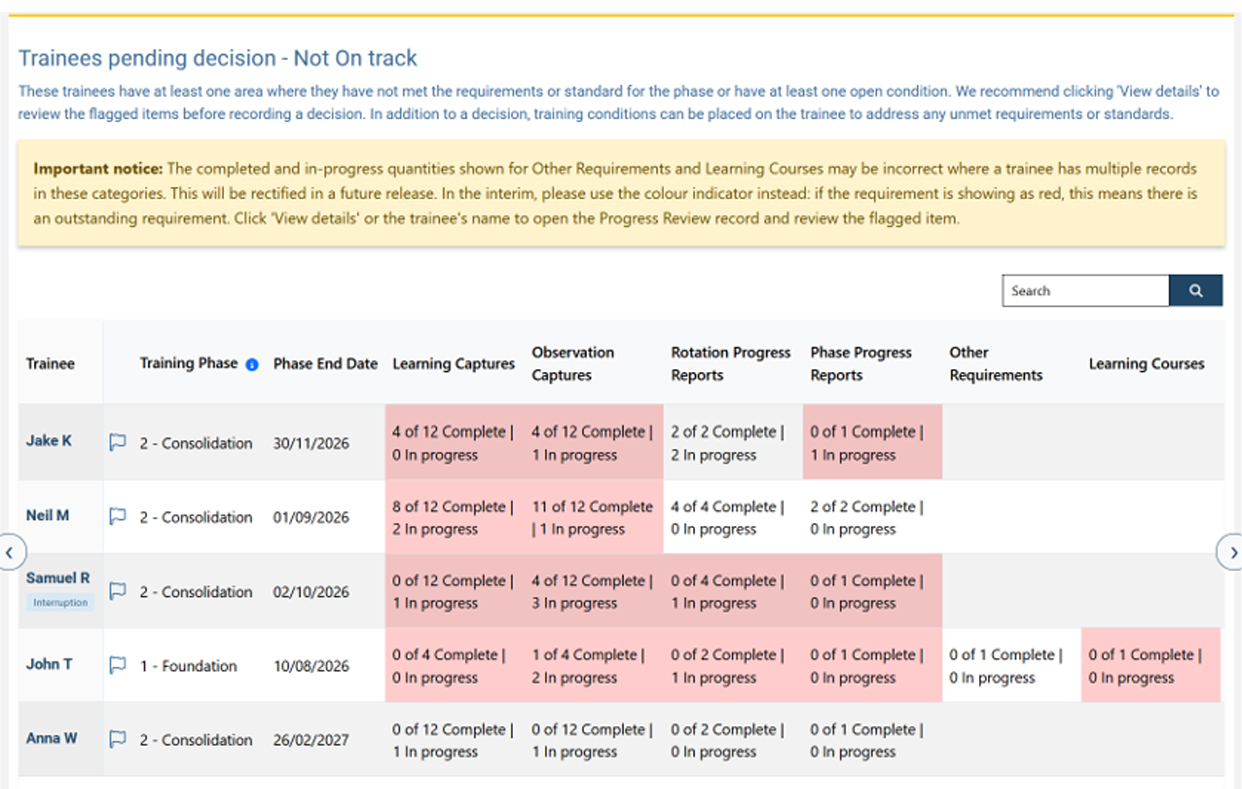Screen dimensions: 1242x789
Task: Click the 'Important notice:' bold text
Action: [x=97, y=169]
